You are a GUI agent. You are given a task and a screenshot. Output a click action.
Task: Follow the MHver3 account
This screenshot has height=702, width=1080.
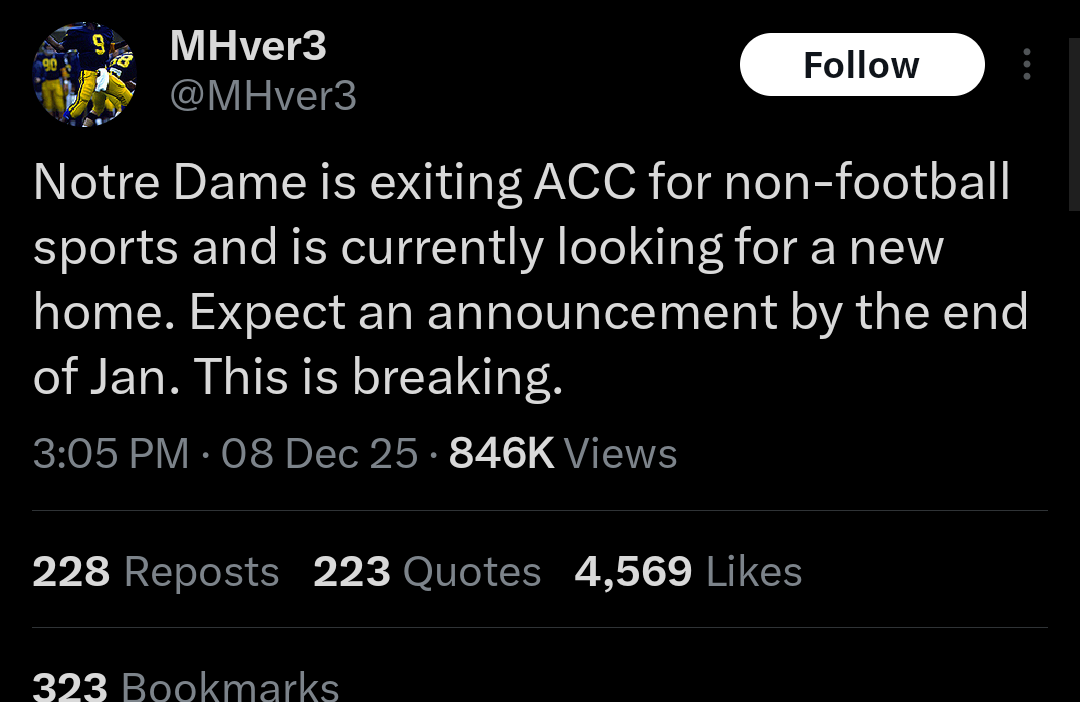861,65
